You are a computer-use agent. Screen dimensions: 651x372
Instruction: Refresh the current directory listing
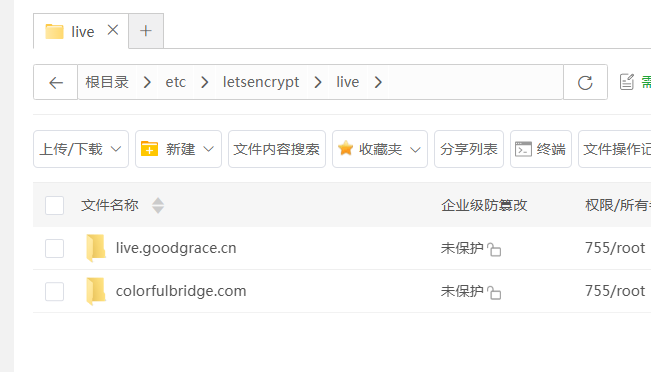tap(585, 82)
